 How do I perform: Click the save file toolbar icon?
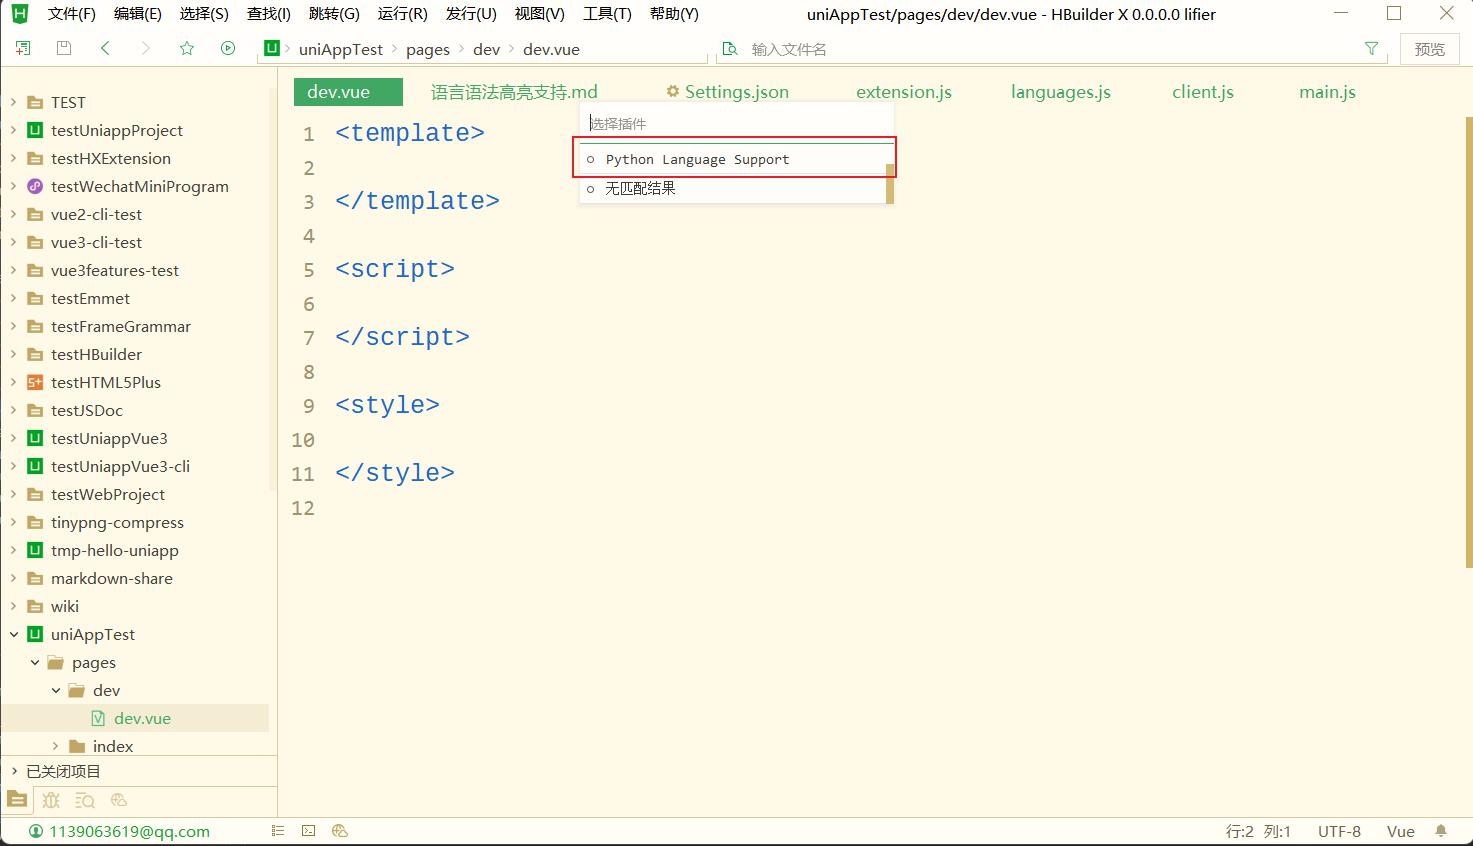point(64,48)
